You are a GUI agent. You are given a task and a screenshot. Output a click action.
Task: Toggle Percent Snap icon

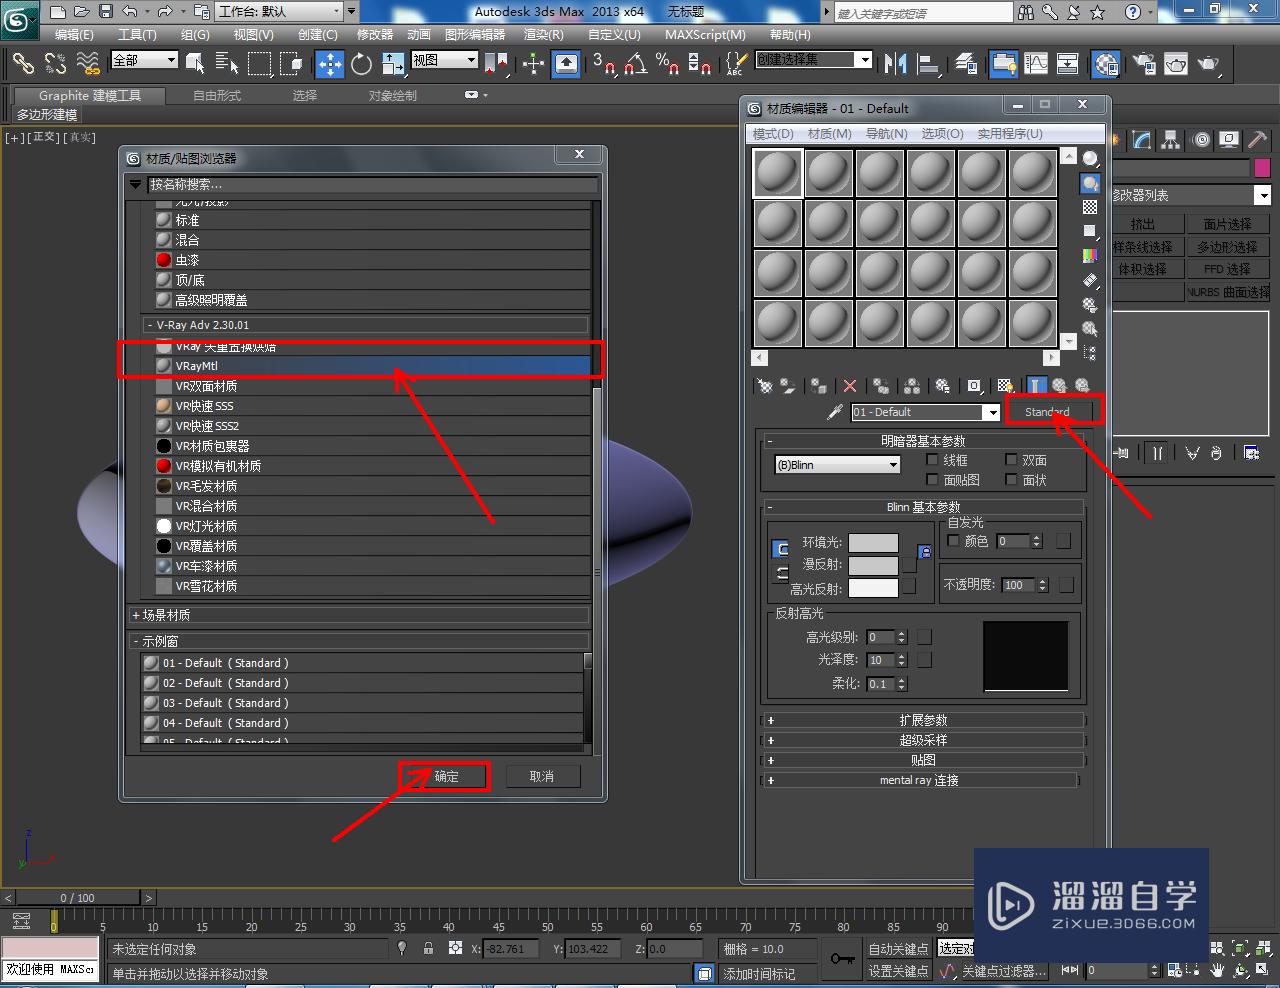pos(668,64)
